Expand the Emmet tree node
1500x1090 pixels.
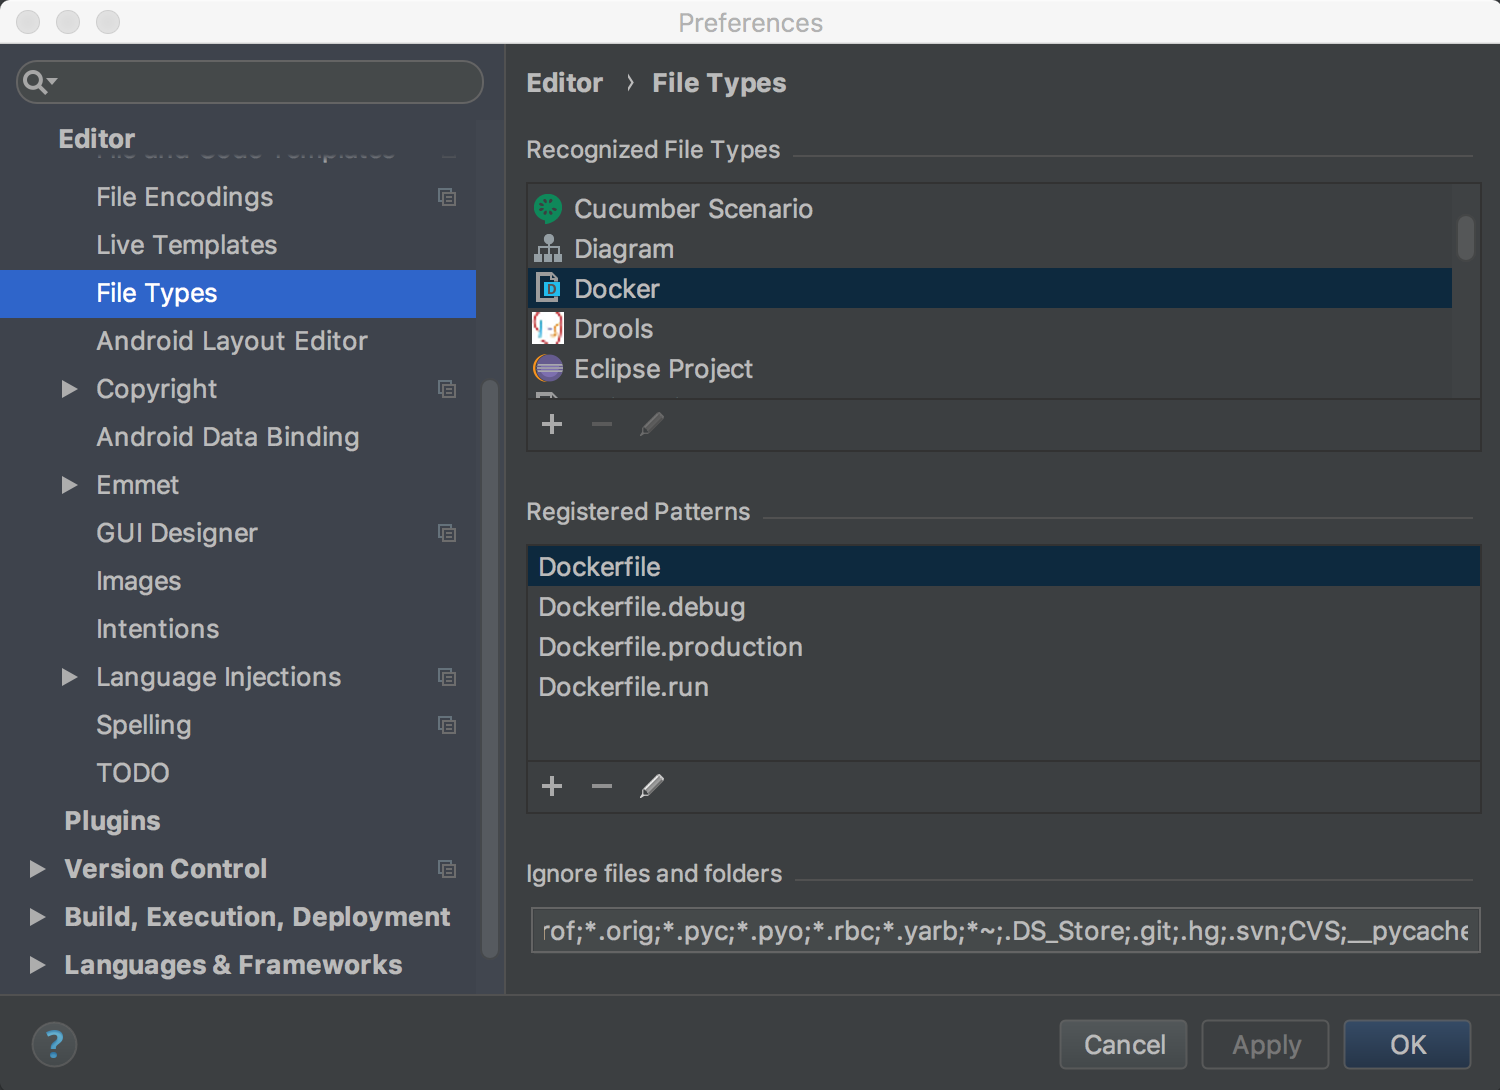(x=69, y=485)
